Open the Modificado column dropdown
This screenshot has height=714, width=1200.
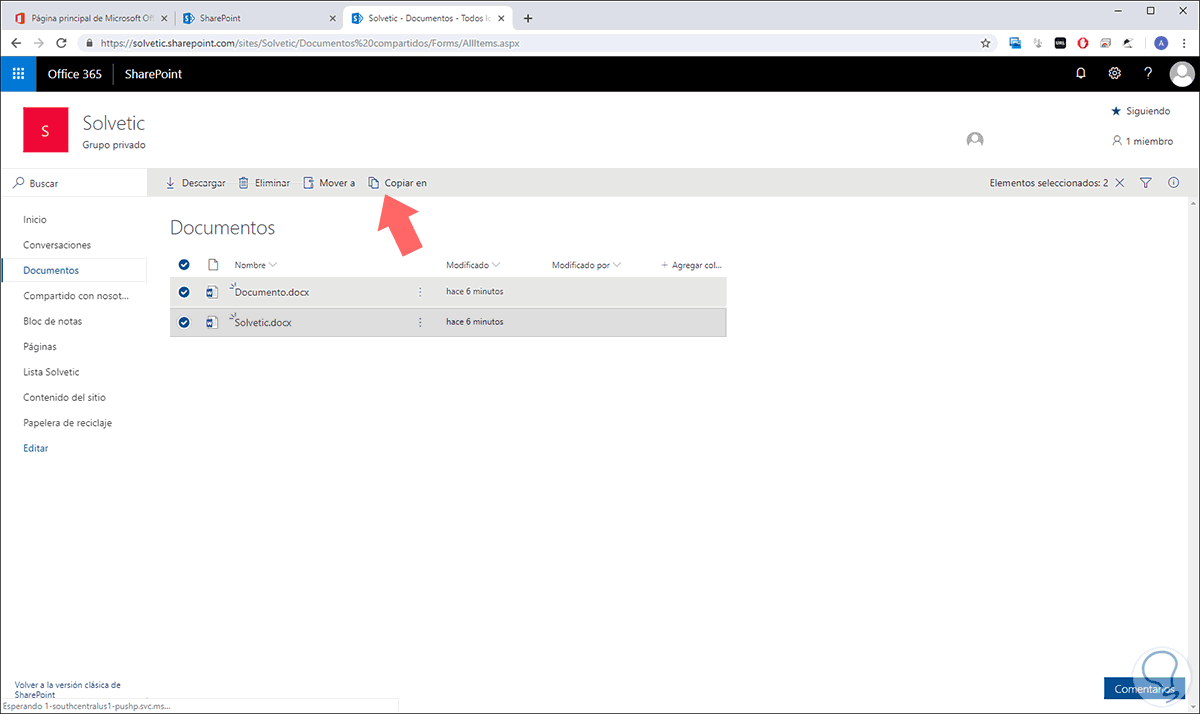[473, 265]
